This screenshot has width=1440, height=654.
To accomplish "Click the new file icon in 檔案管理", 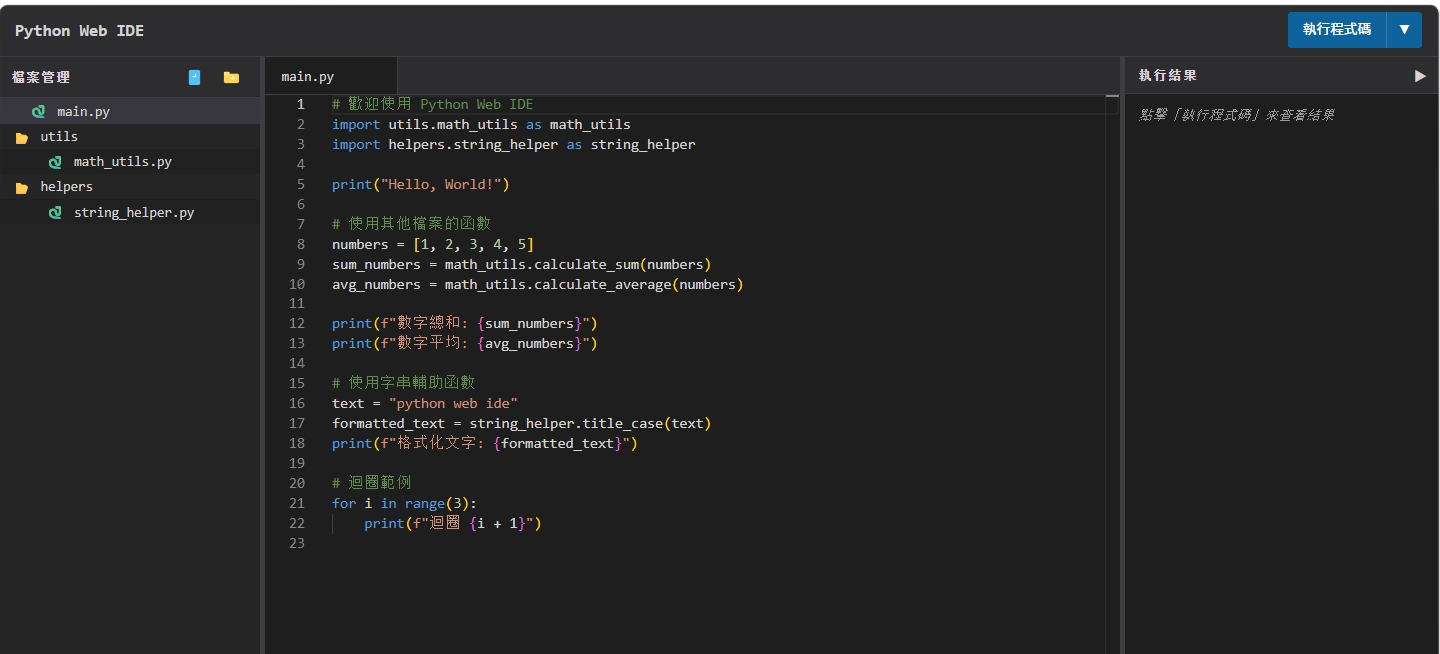I will [x=195, y=77].
